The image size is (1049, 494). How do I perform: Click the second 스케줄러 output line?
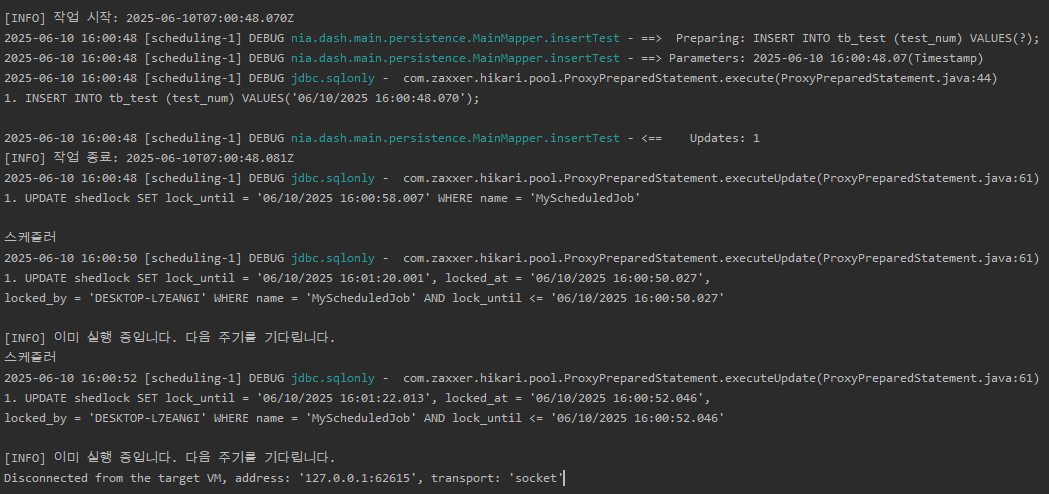pos(30,357)
